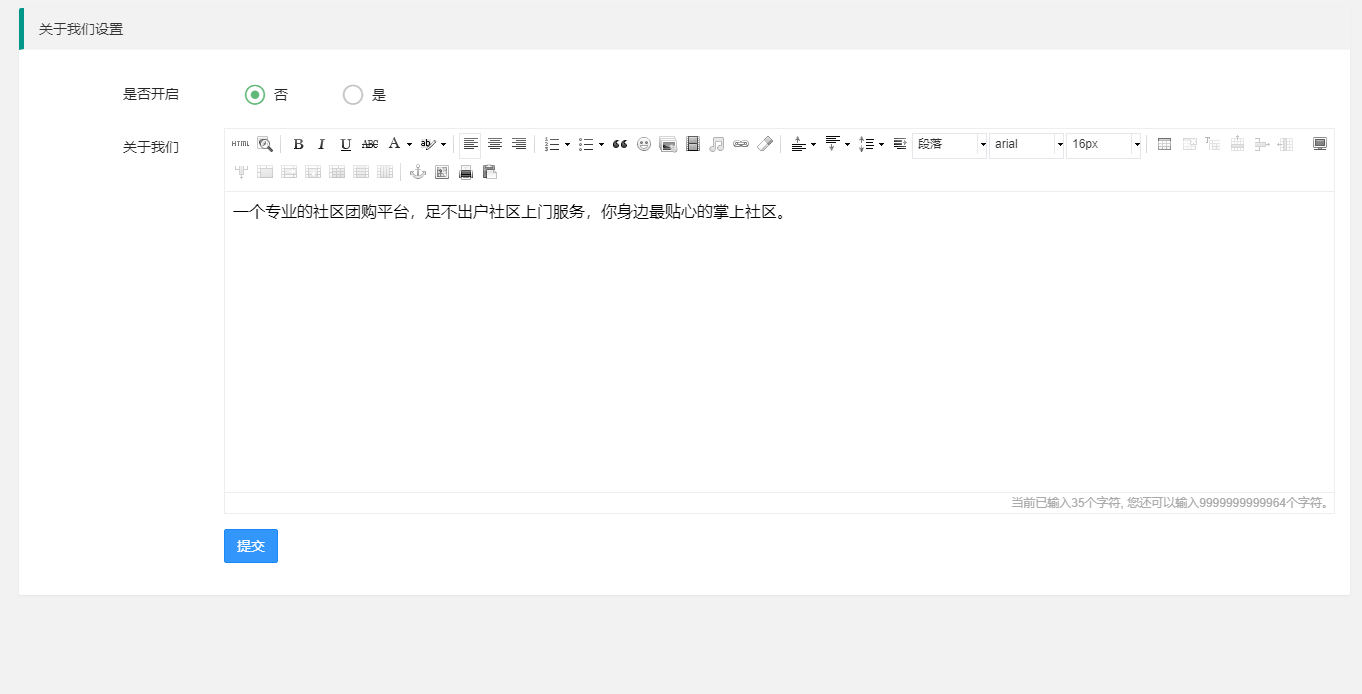Apply strikethrough ABC formatting
This screenshot has height=694, width=1362.
[370, 144]
